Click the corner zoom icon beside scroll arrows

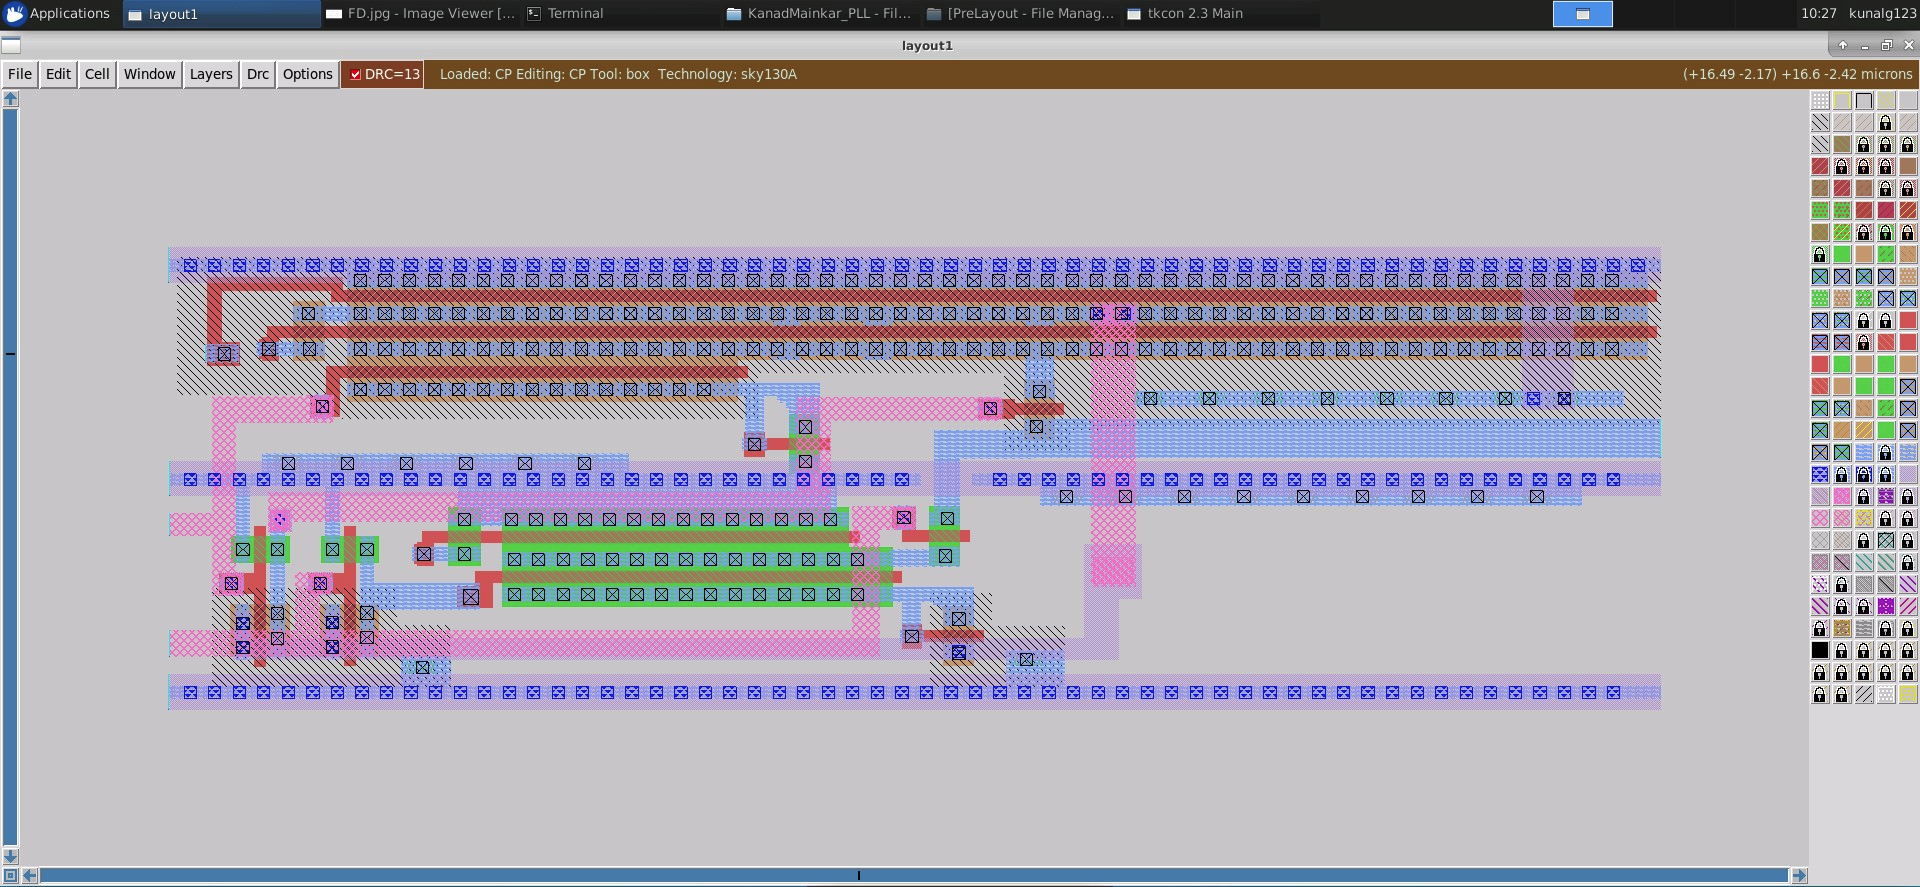tap(11, 876)
